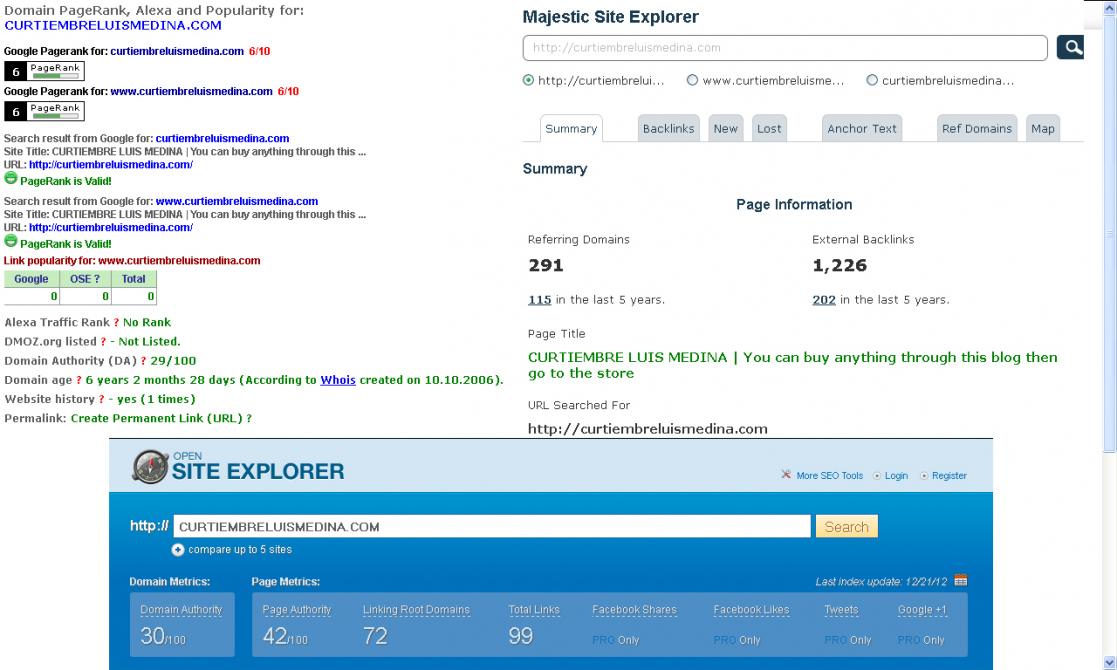Click the Register link
This screenshot has height=670, width=1117.
[x=949, y=476]
